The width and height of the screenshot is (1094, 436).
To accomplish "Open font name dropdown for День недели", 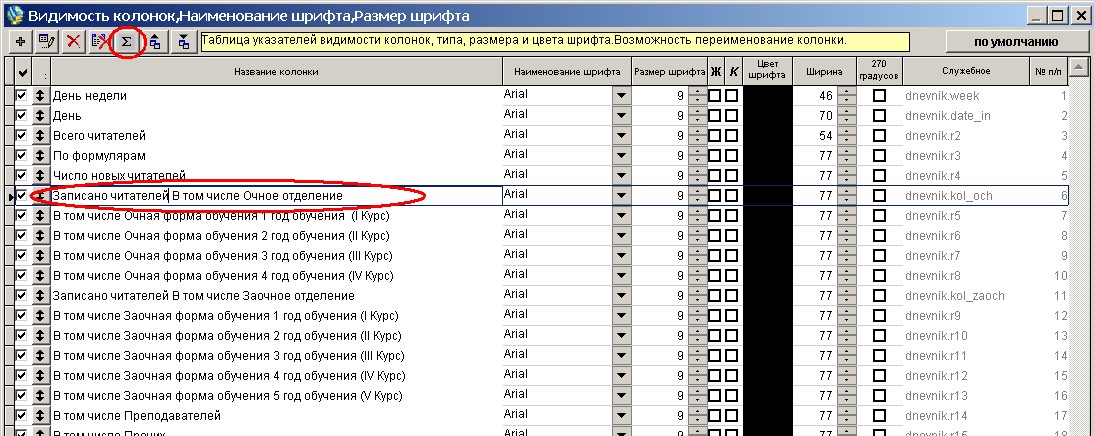I will click(622, 96).
